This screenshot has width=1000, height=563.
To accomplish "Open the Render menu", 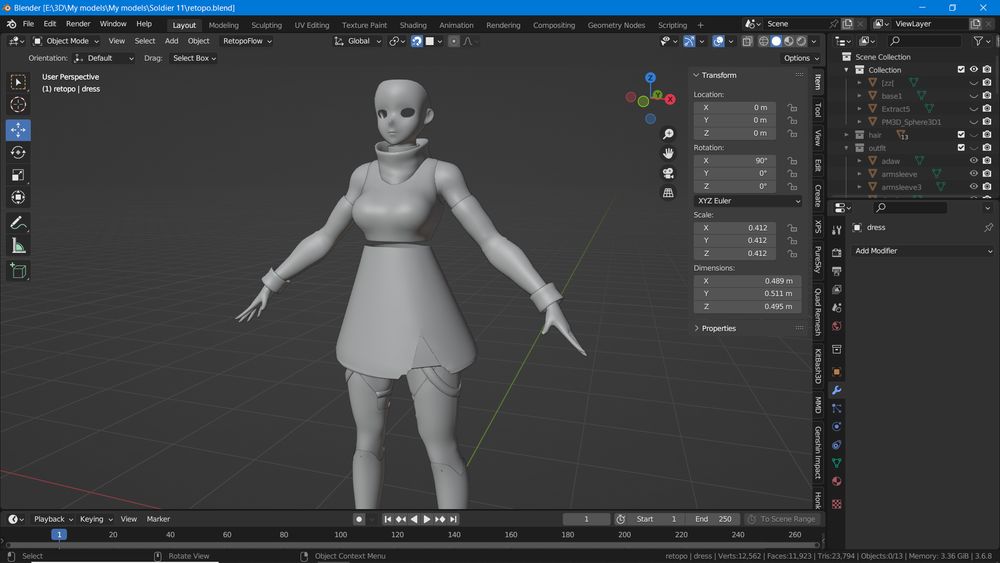I will (78, 23).
